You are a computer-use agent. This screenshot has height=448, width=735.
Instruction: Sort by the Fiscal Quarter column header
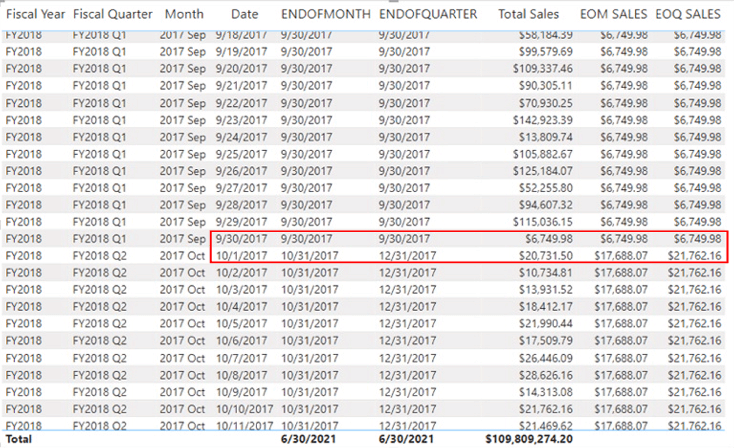[x=112, y=15]
